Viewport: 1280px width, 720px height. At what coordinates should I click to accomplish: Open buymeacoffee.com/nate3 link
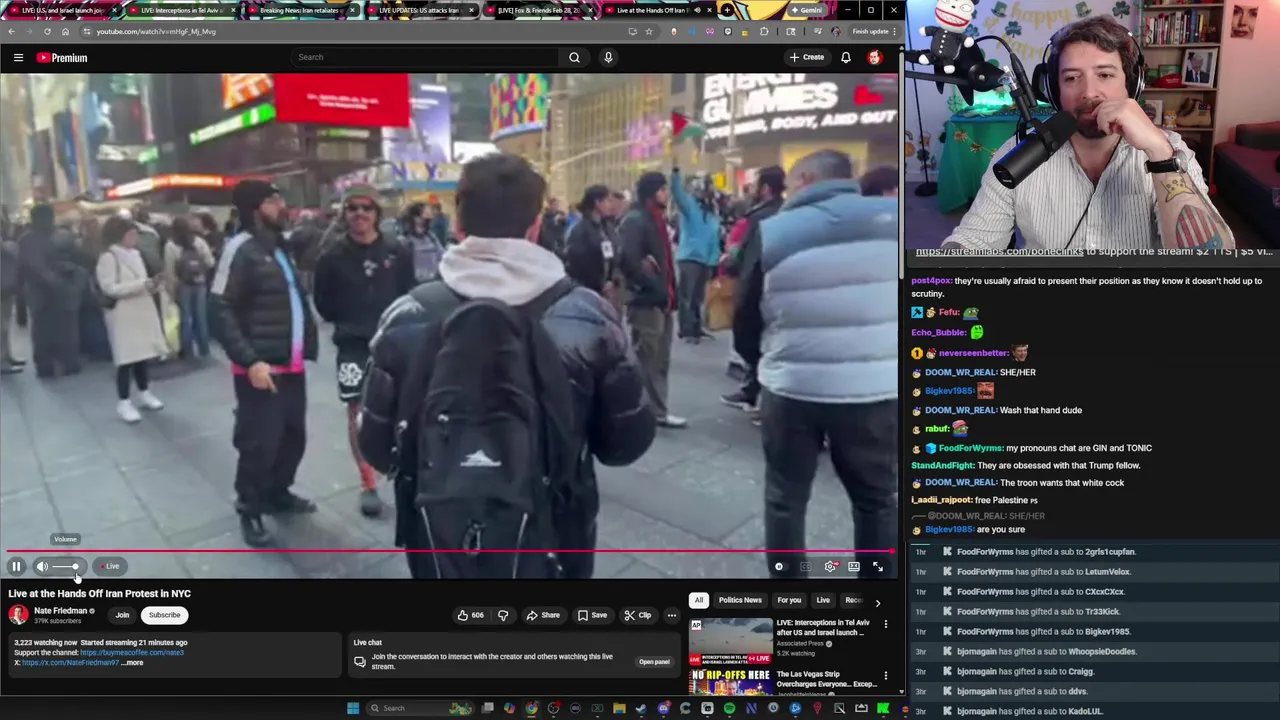132,652
